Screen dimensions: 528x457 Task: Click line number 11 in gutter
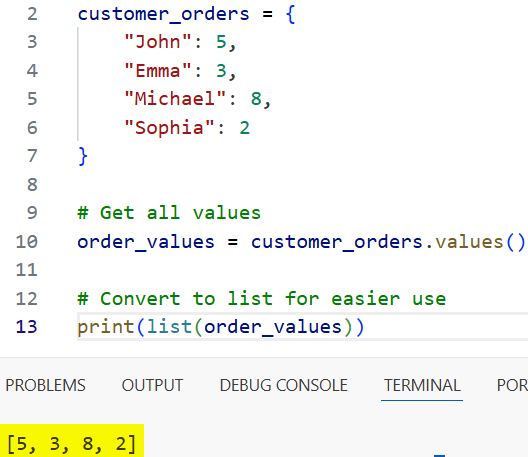26,270
